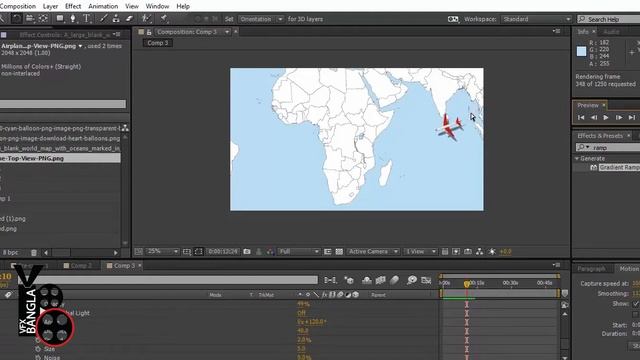Toggle the Transparency Grid
640x360 pixels.
[x=339, y=252]
